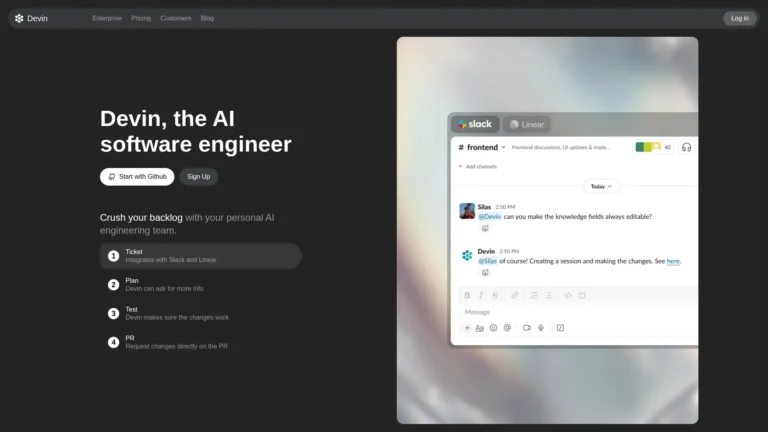
Task: Click the plus attachment icon in the composer
Action: (466, 328)
